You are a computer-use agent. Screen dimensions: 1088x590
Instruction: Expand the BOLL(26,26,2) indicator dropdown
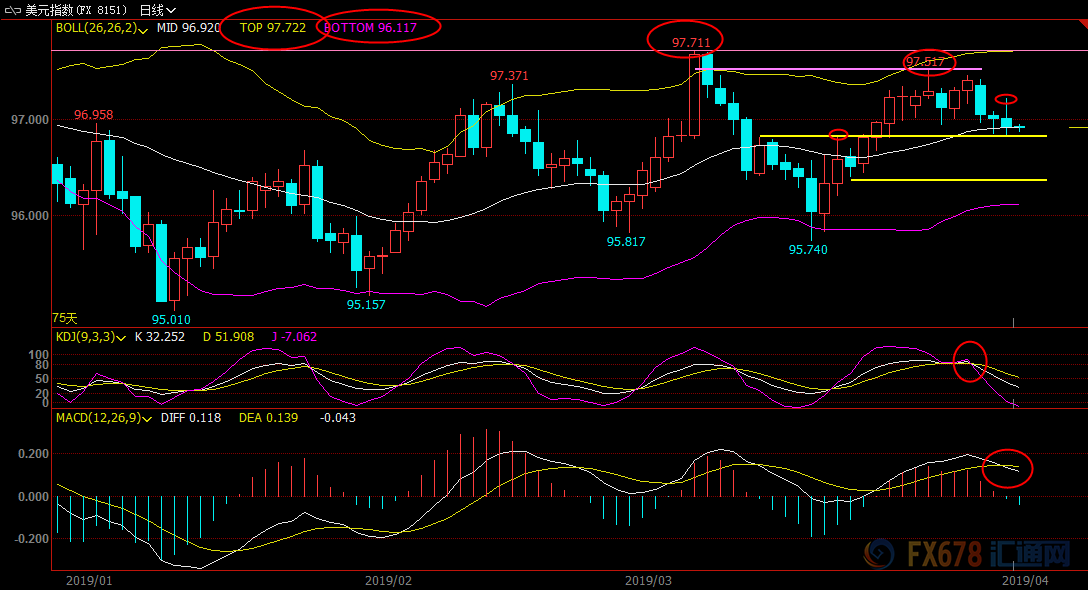point(145,29)
